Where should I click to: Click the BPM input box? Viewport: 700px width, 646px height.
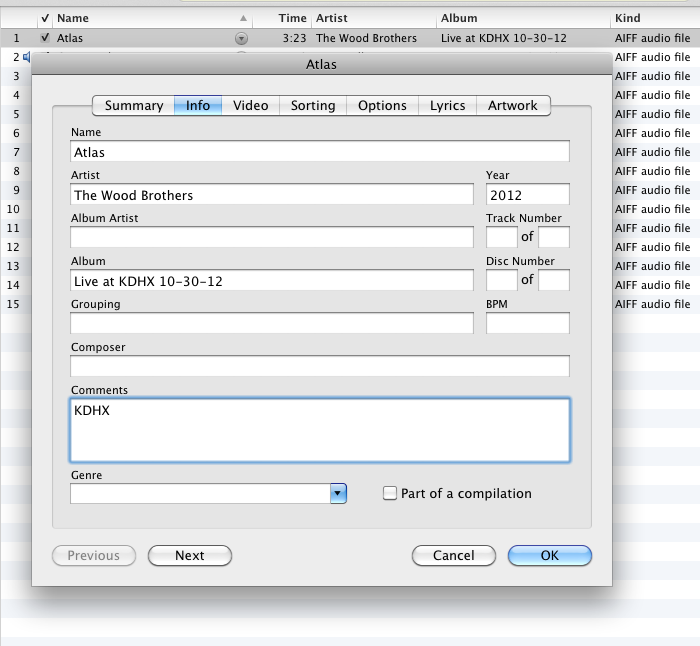click(x=527, y=323)
